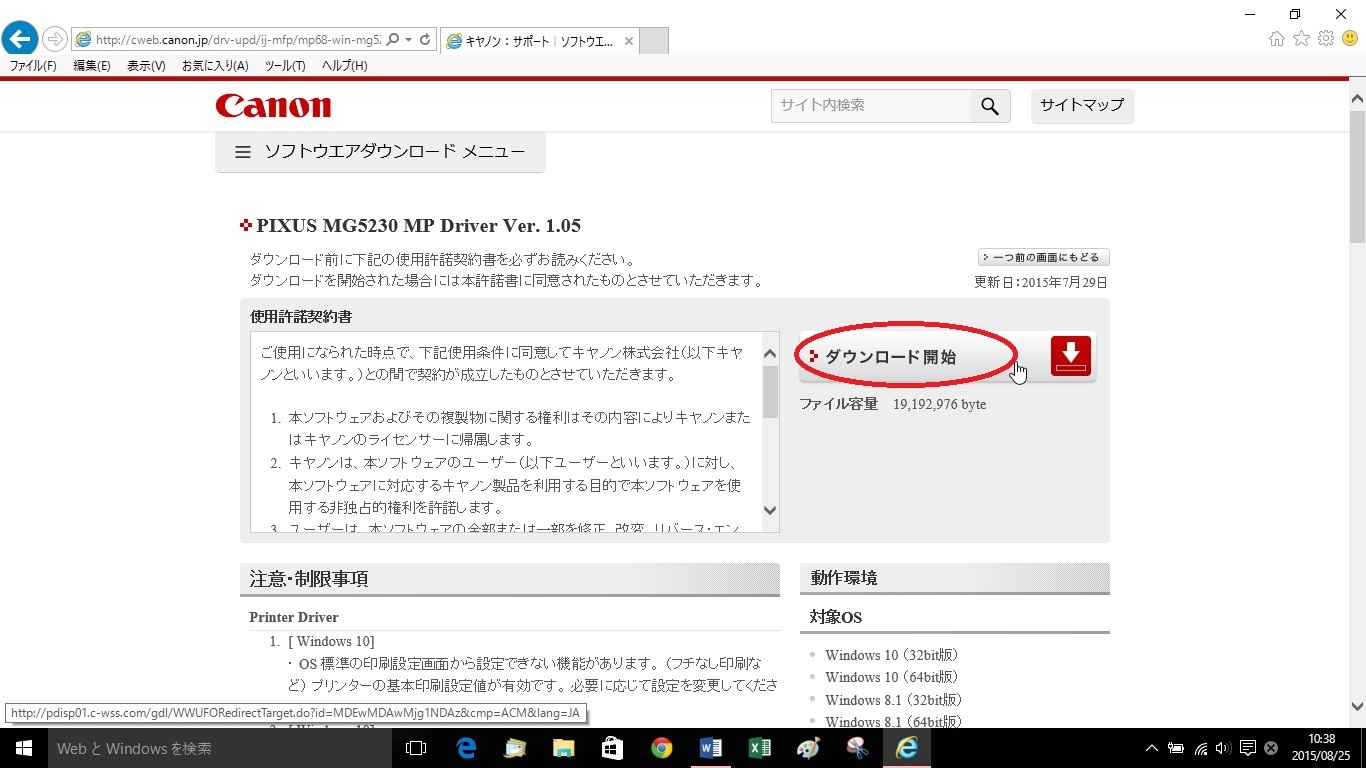This screenshot has height=768, width=1366.
Task: Open Microsoft Word from taskbar
Action: [710, 748]
